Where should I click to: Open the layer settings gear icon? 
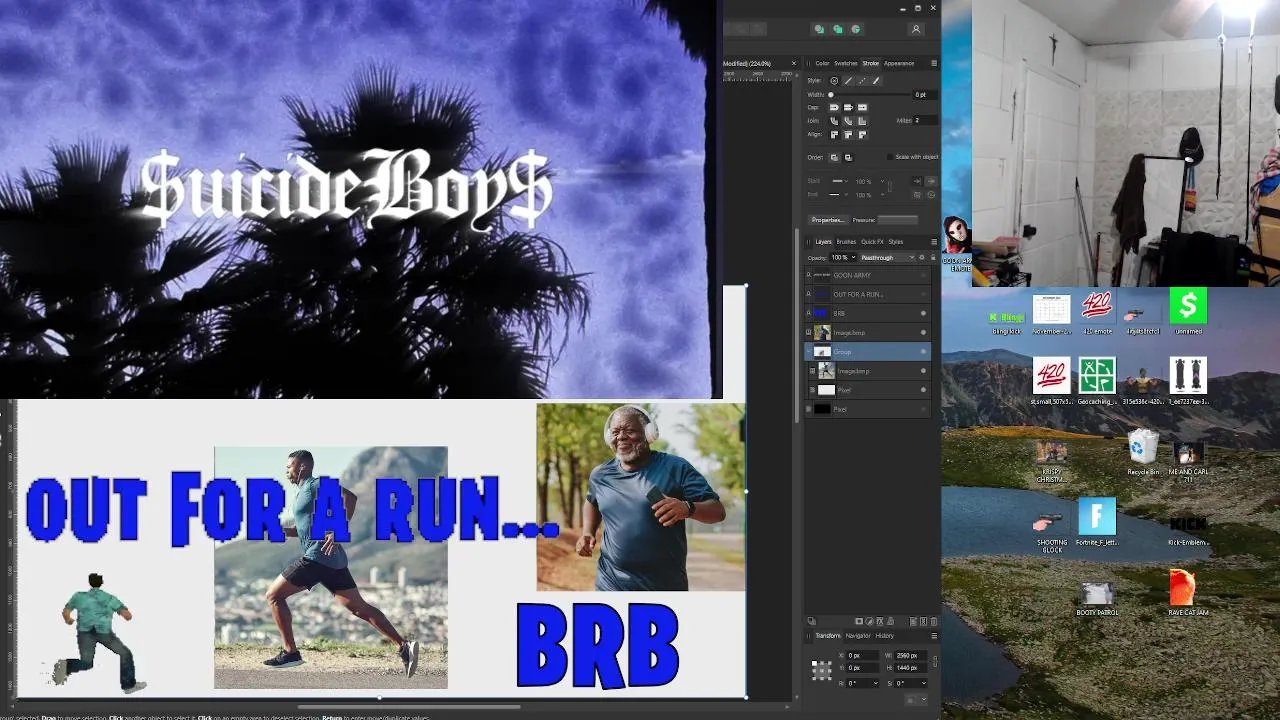(922, 257)
